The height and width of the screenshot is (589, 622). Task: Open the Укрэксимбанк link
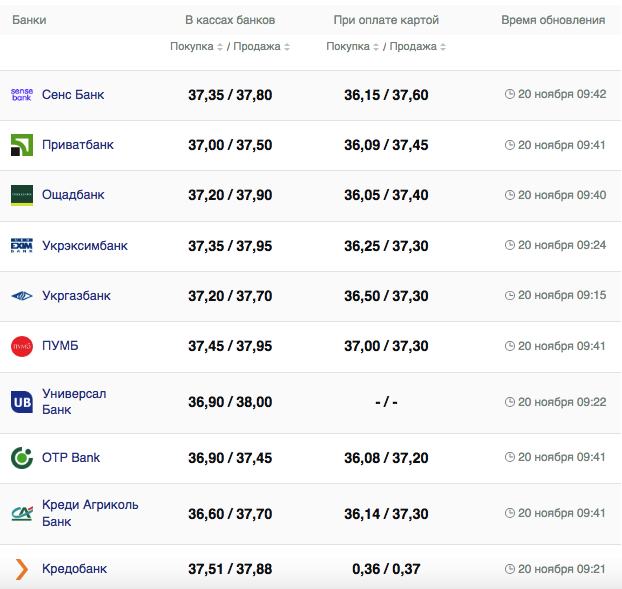85,246
